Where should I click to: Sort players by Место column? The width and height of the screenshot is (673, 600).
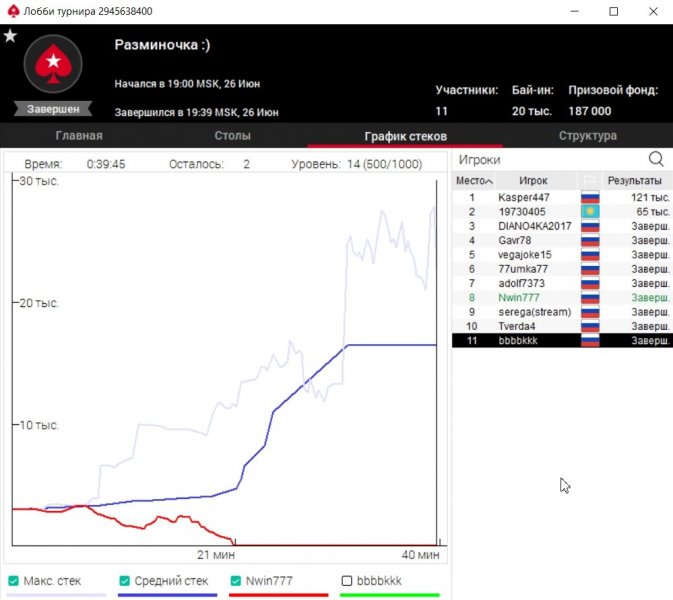(x=473, y=181)
